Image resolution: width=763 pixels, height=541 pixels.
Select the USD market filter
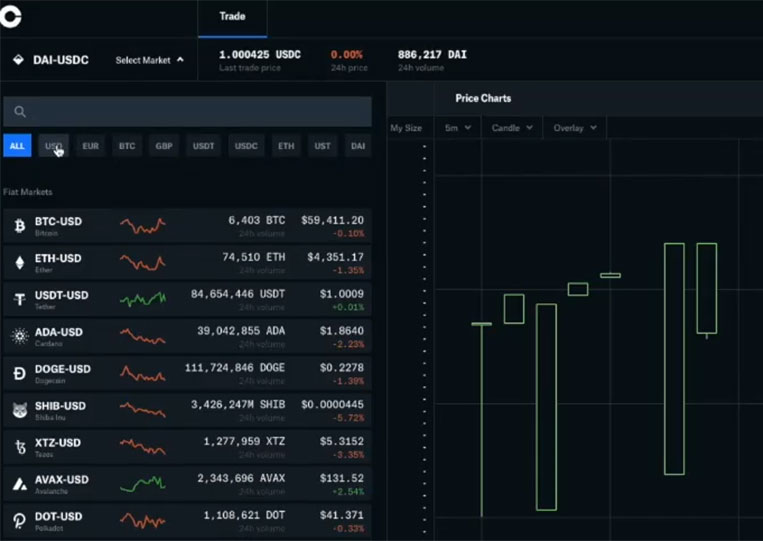[x=54, y=145]
